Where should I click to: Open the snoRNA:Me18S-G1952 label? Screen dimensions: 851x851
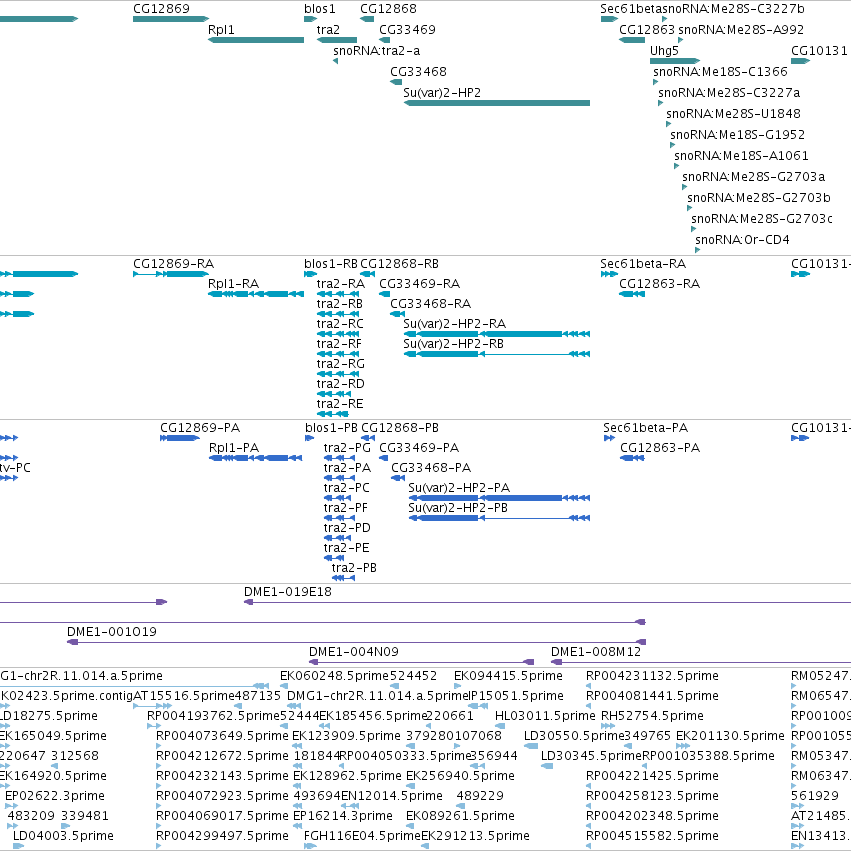coord(738,135)
